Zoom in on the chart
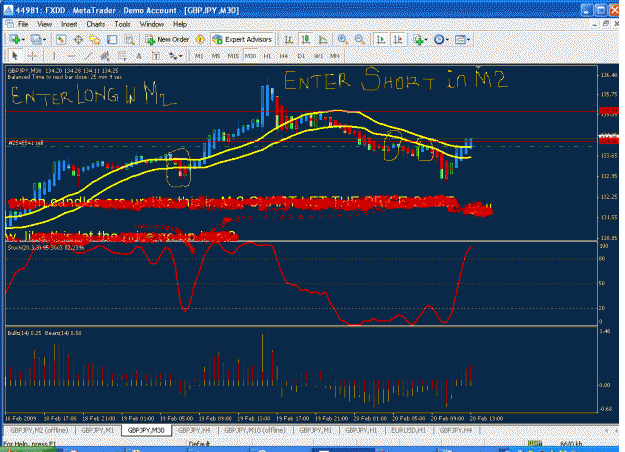 342,39
